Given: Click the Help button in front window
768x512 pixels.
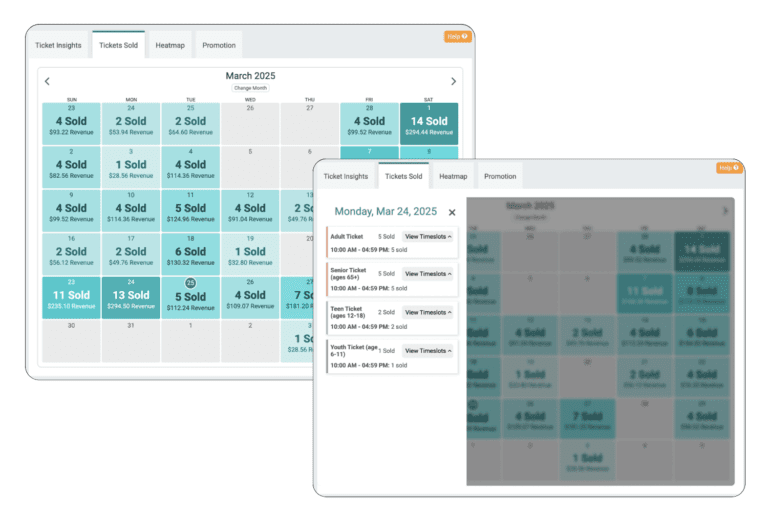Looking at the screenshot, I should (x=730, y=168).
